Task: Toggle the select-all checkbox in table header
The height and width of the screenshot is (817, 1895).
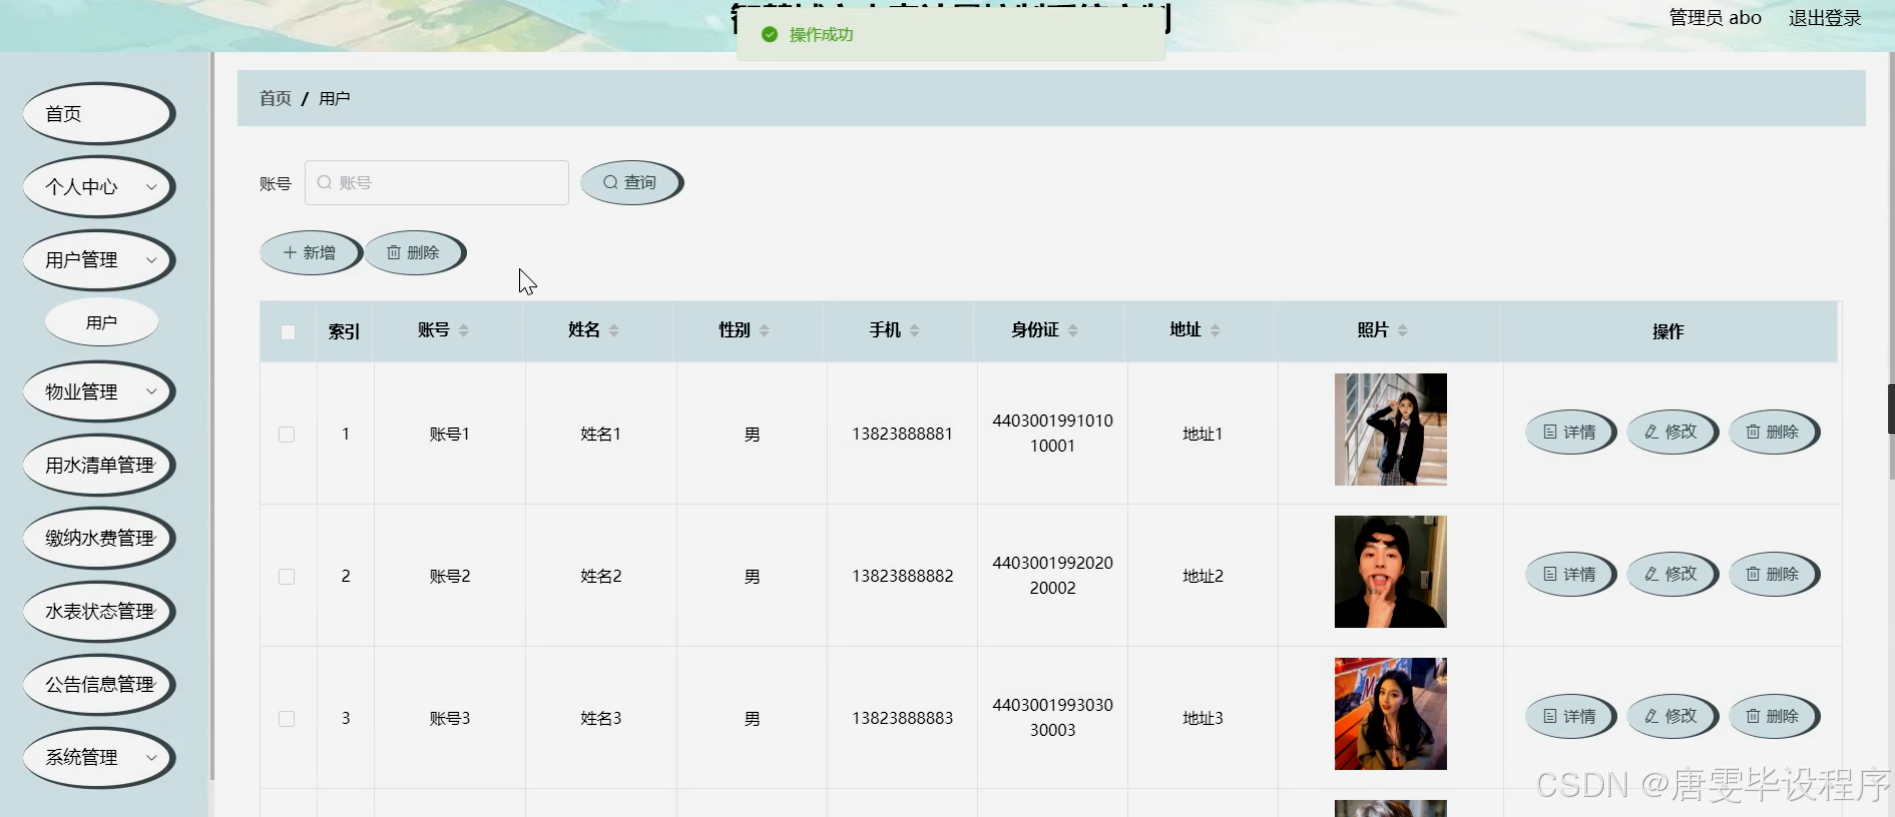Action: click(288, 332)
